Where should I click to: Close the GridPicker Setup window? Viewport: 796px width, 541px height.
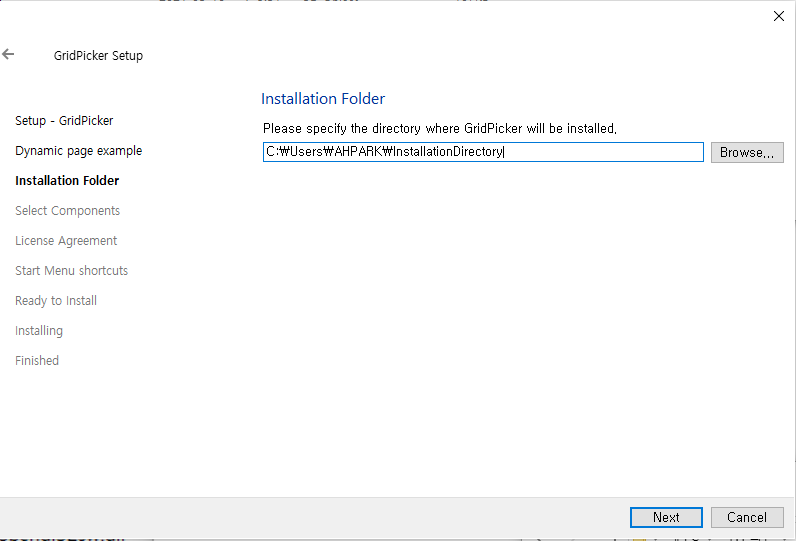pos(779,16)
